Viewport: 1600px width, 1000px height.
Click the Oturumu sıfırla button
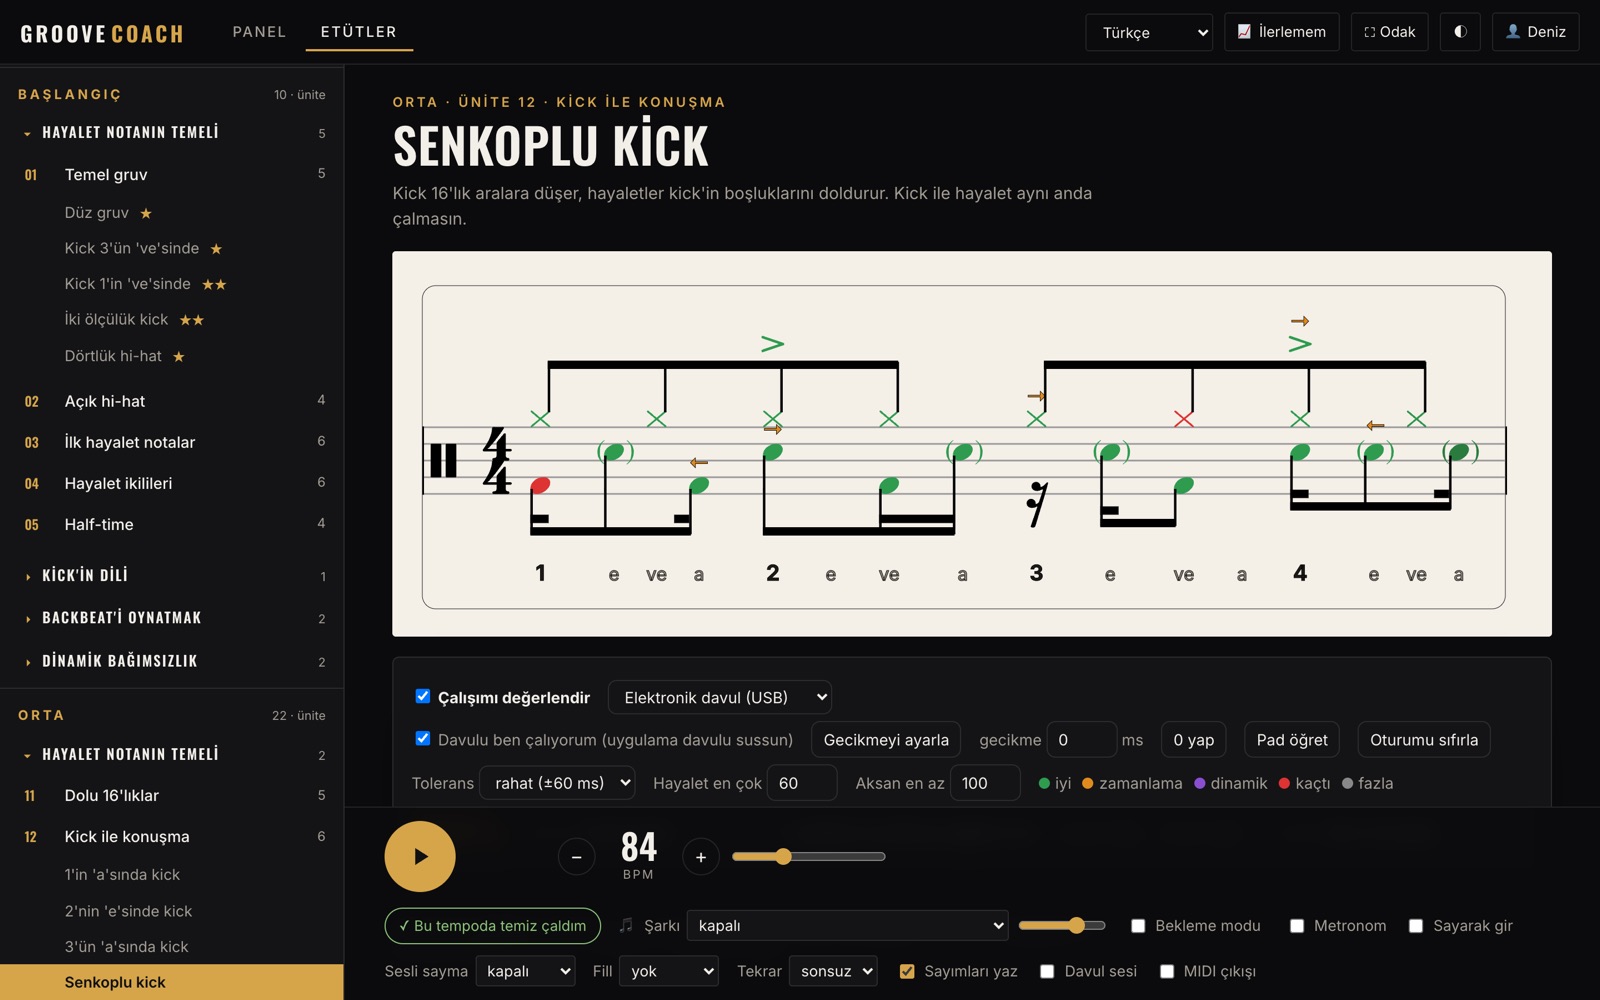pyautogui.click(x=1423, y=740)
